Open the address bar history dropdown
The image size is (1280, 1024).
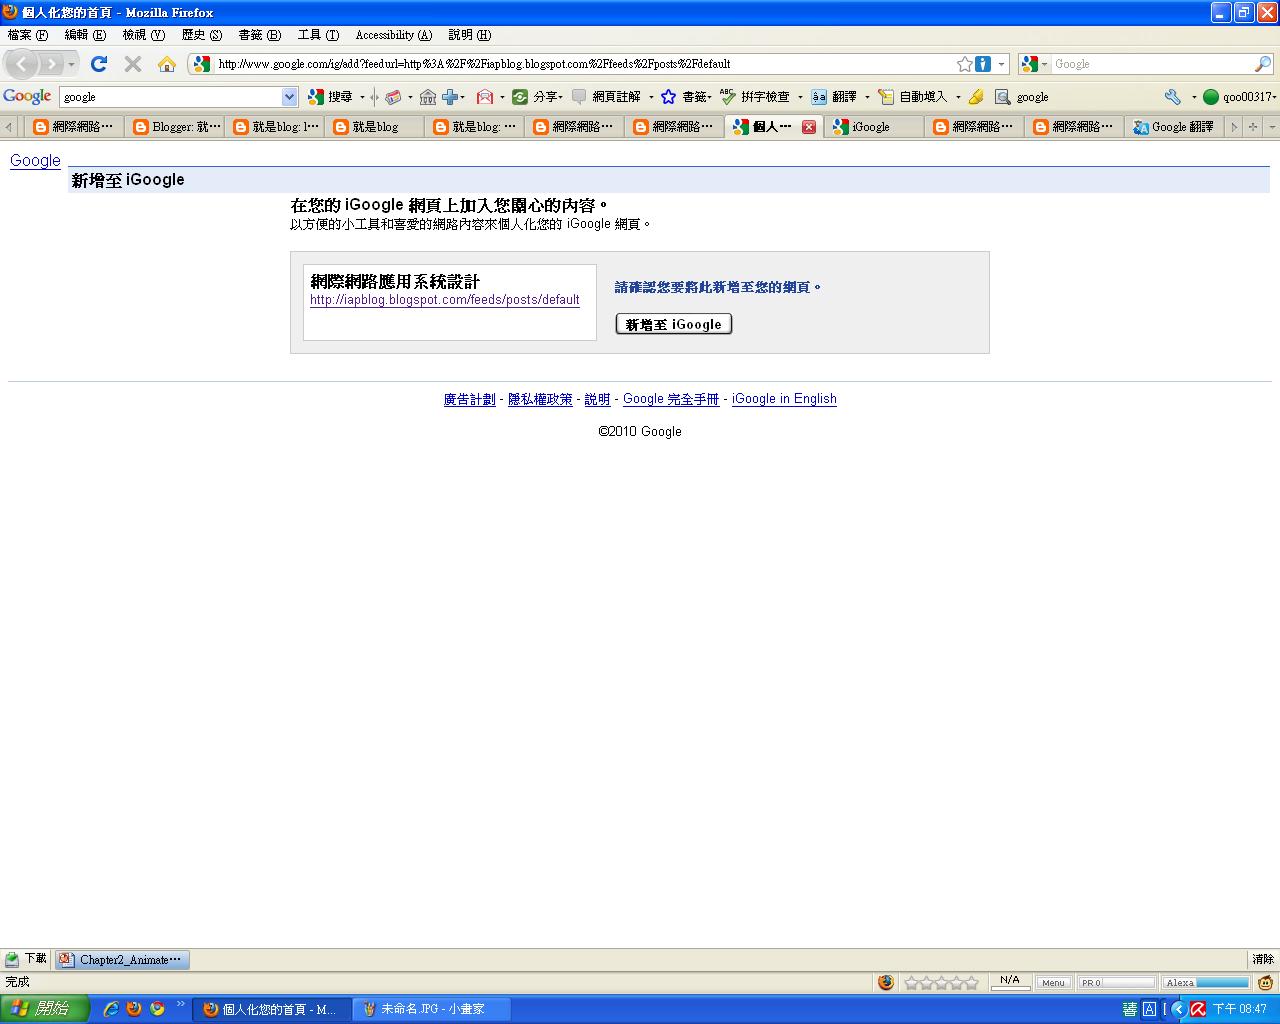click(1001, 64)
